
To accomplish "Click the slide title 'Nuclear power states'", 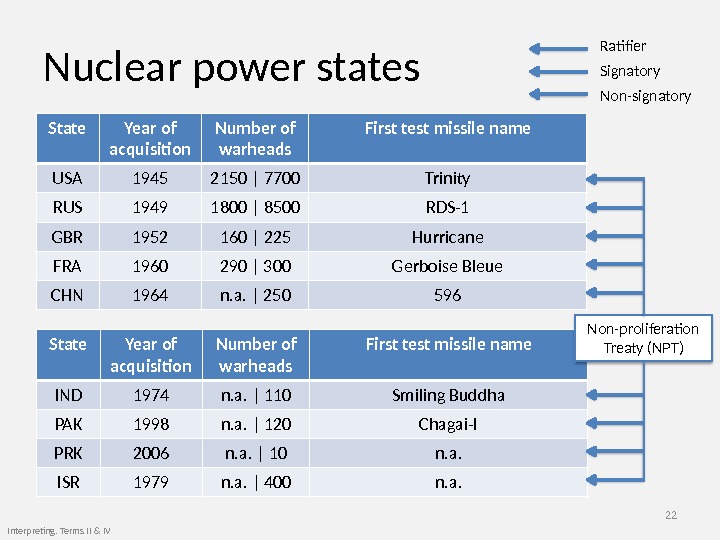I will (x=231, y=68).
